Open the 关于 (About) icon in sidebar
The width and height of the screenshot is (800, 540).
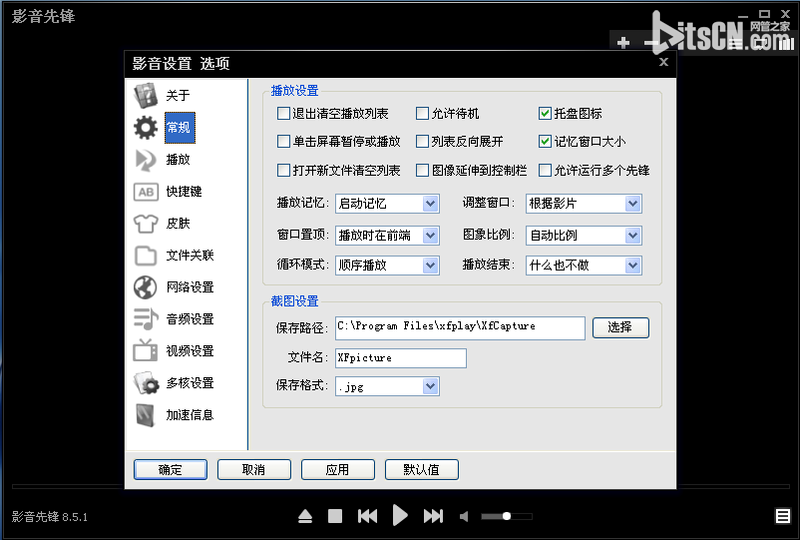tap(146, 95)
